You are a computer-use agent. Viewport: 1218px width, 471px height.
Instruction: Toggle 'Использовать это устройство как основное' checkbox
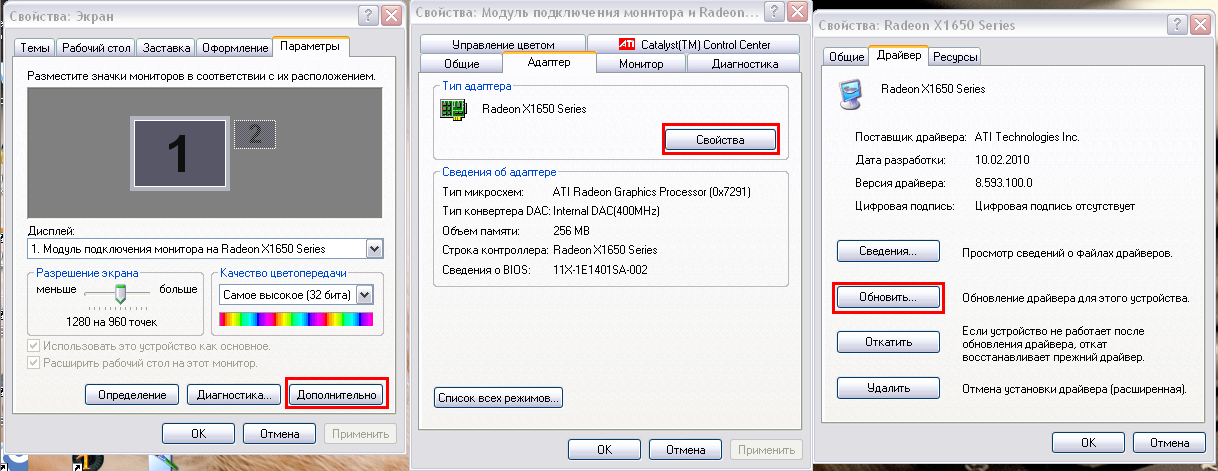(x=34, y=346)
